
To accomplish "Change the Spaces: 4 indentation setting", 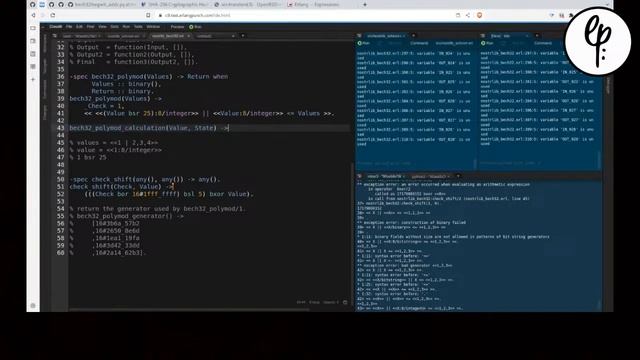I will pos(331,302).
